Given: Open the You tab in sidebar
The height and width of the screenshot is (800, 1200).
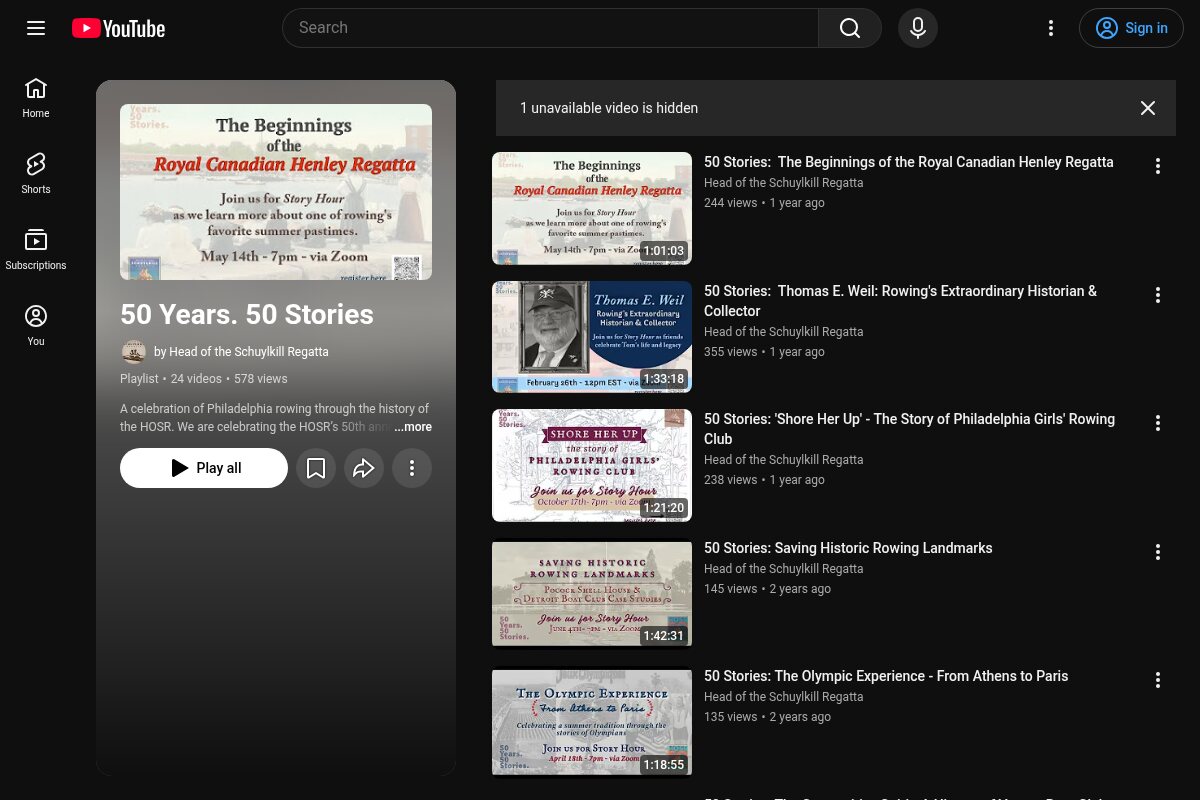Looking at the screenshot, I should (x=36, y=326).
